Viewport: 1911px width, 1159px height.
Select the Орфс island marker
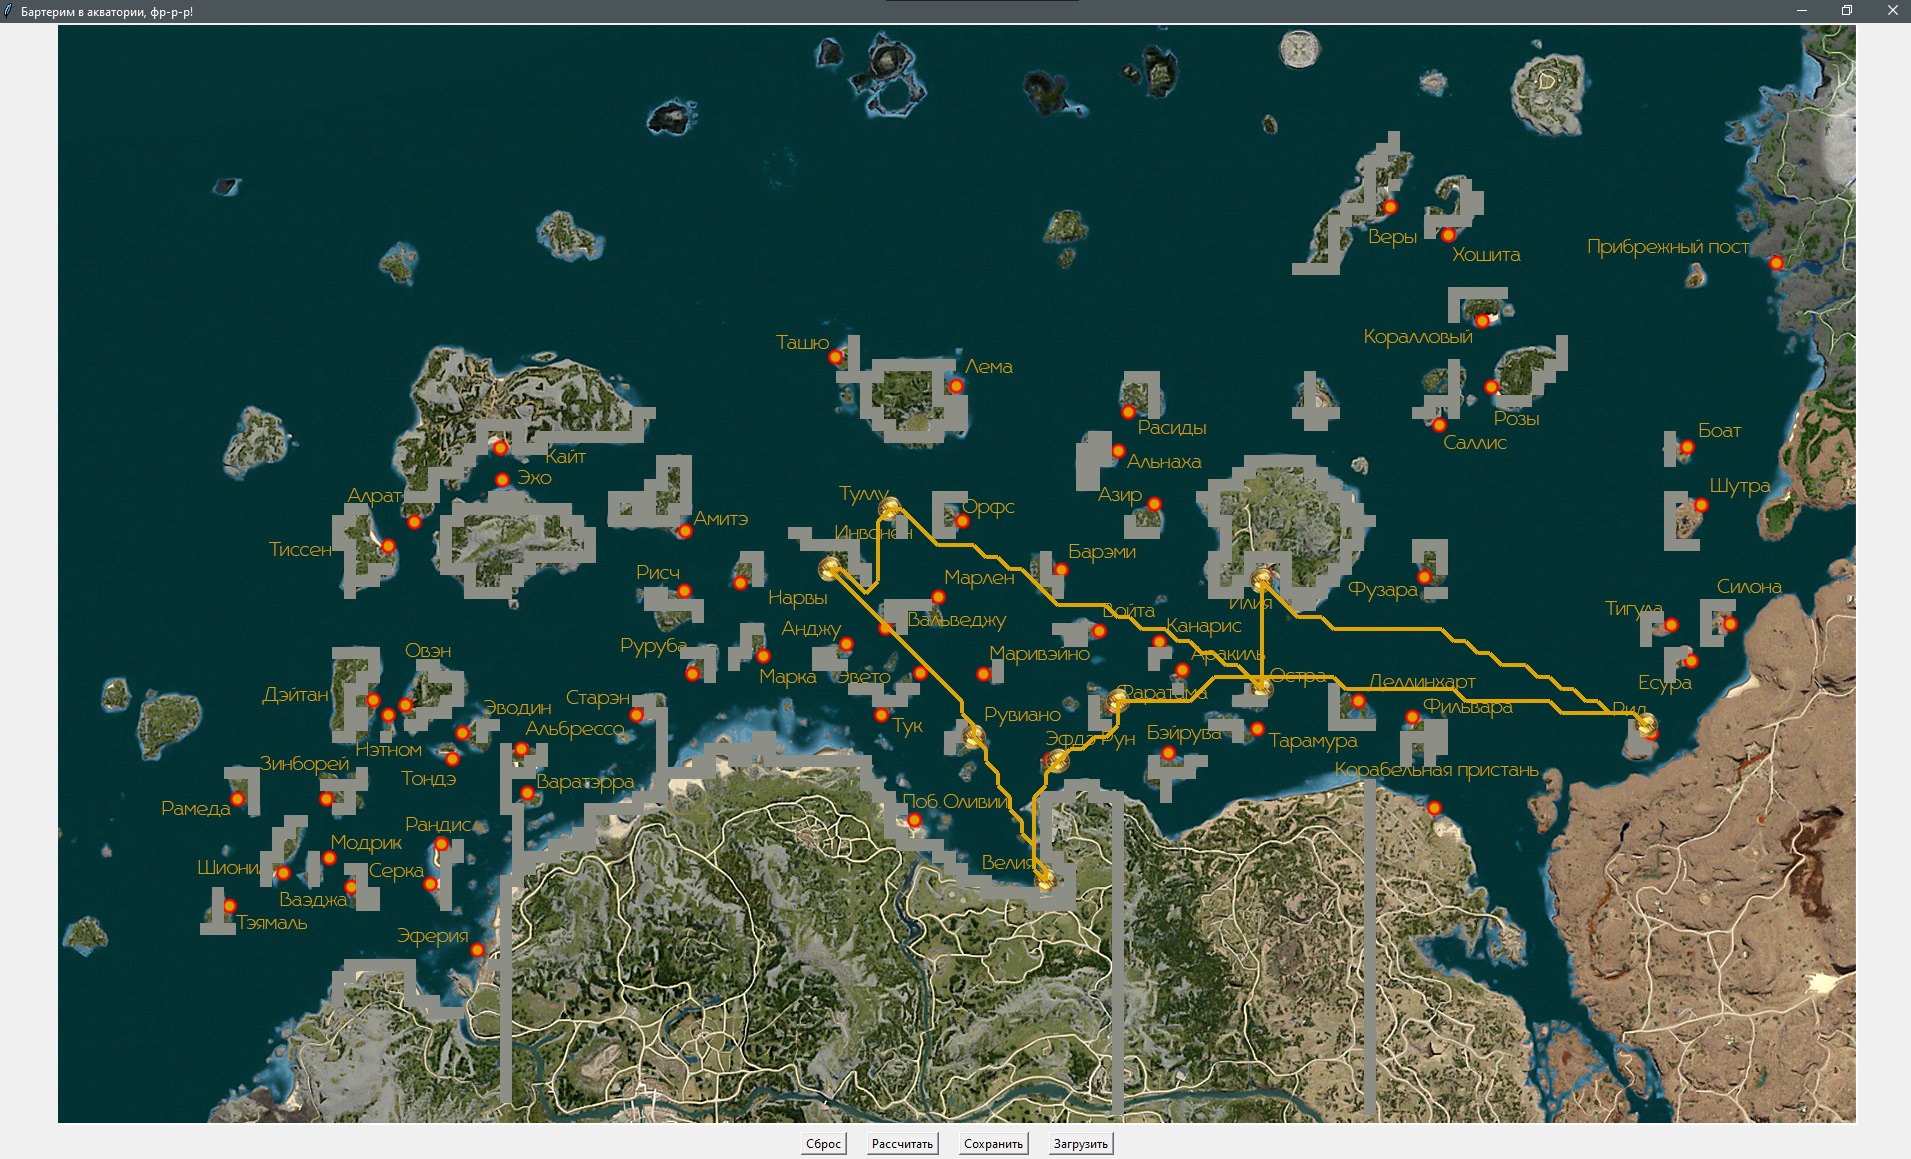coord(962,521)
